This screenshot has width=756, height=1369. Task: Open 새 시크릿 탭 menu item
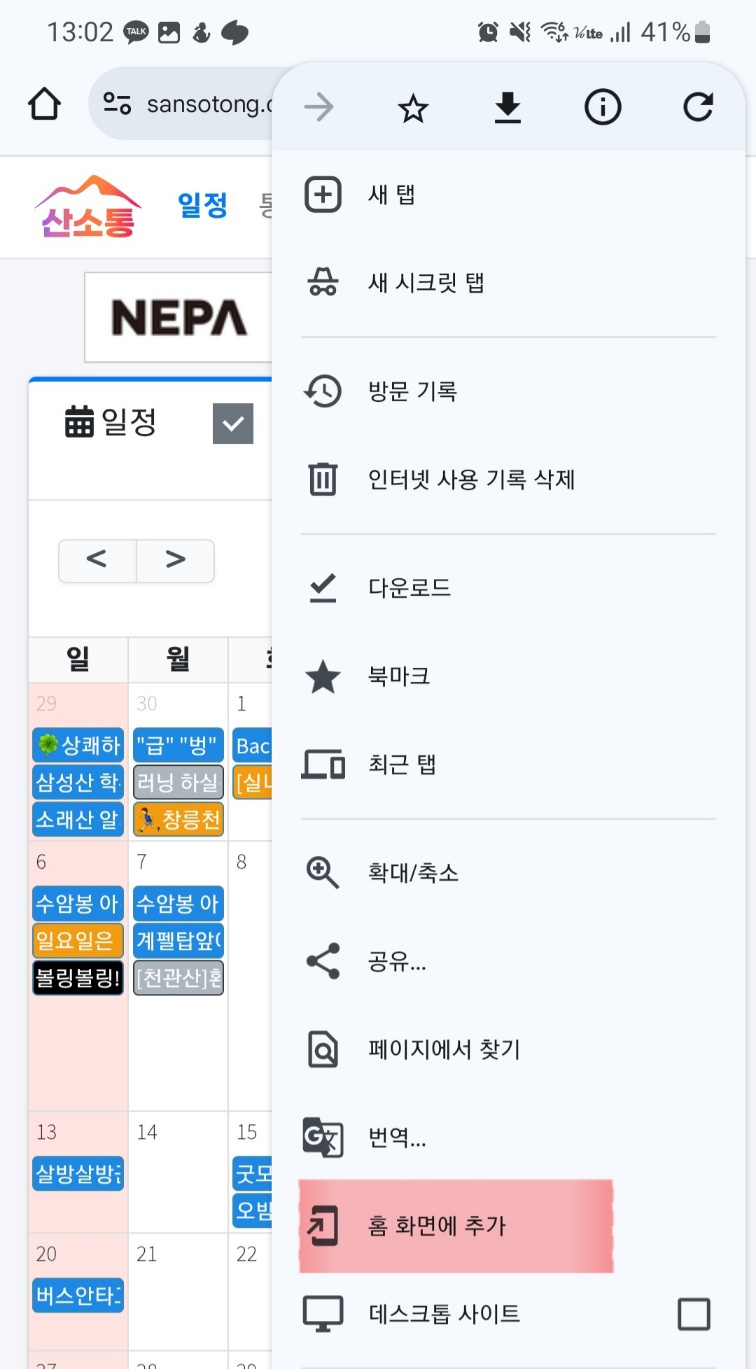click(x=426, y=283)
